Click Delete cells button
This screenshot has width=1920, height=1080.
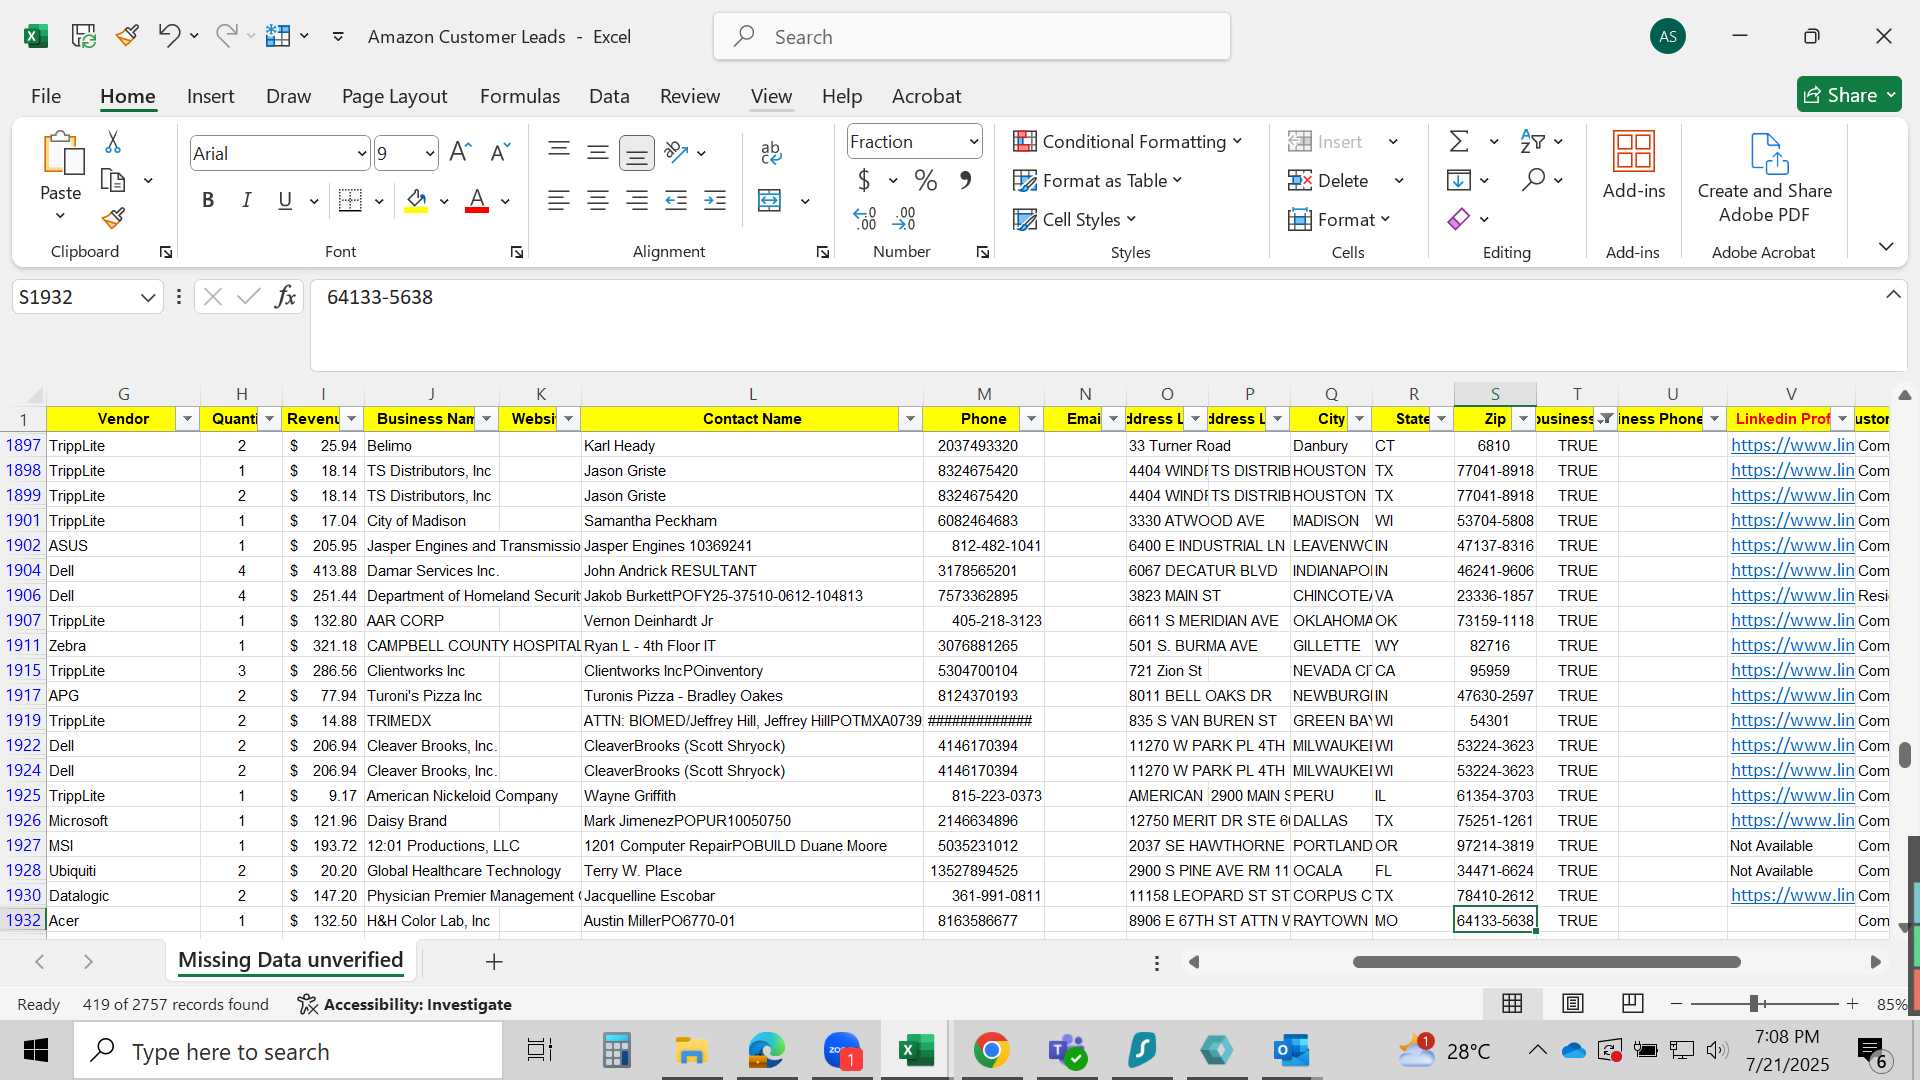coord(1328,181)
